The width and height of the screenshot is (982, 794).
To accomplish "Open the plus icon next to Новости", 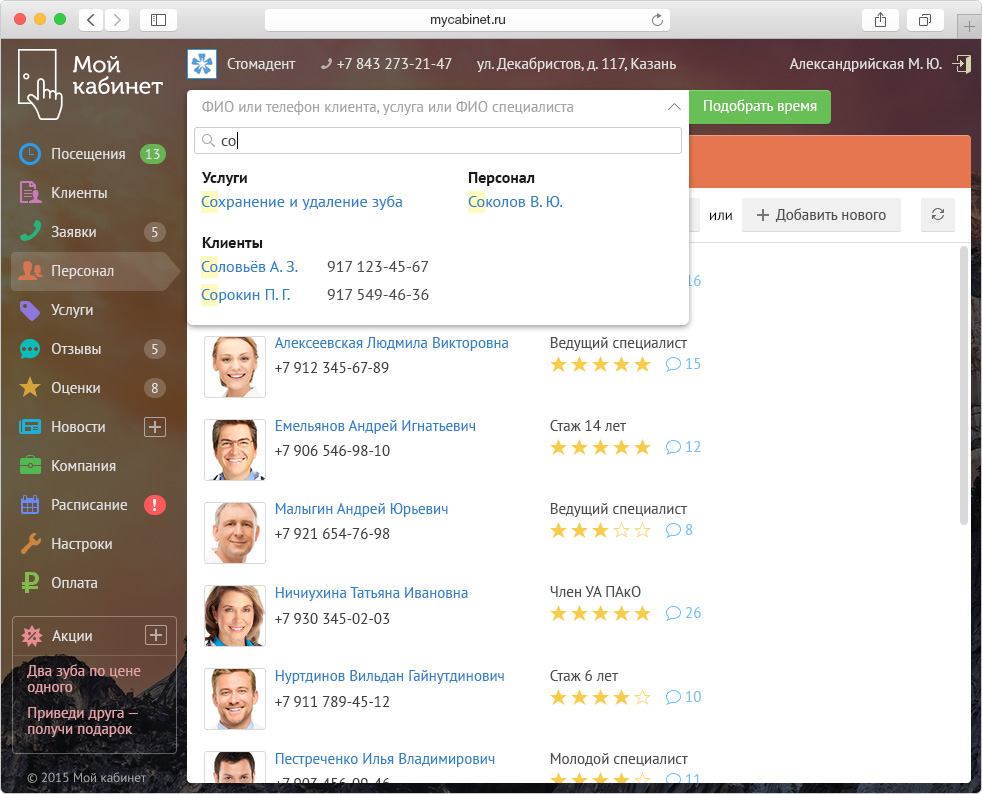I will (155, 427).
